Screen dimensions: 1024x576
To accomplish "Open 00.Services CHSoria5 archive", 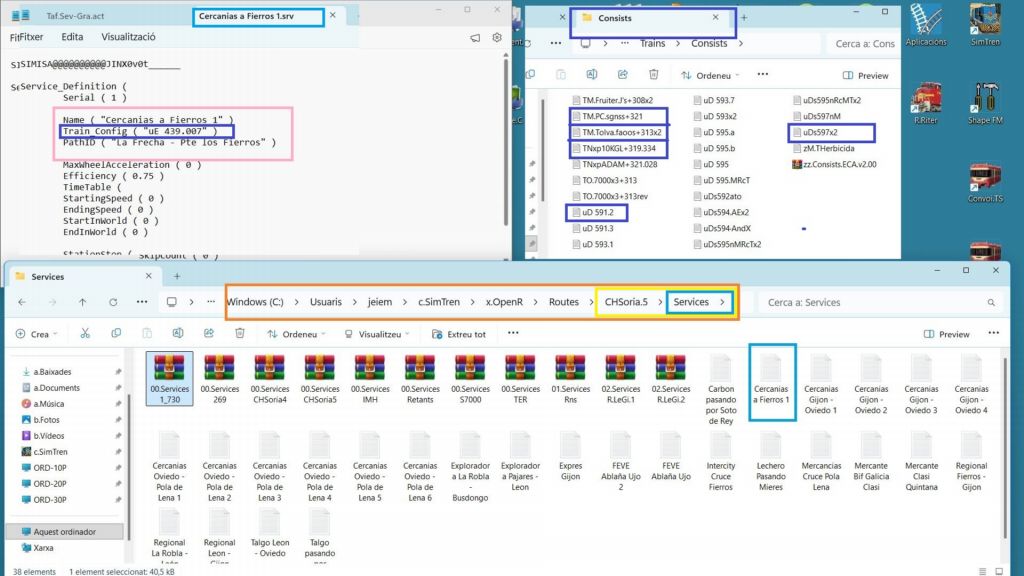I will (x=320, y=379).
